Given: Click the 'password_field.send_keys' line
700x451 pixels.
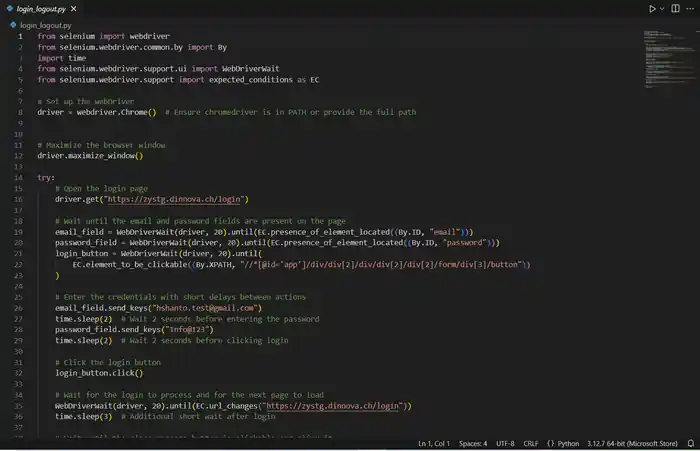Looking at the screenshot, I should tap(134, 330).
